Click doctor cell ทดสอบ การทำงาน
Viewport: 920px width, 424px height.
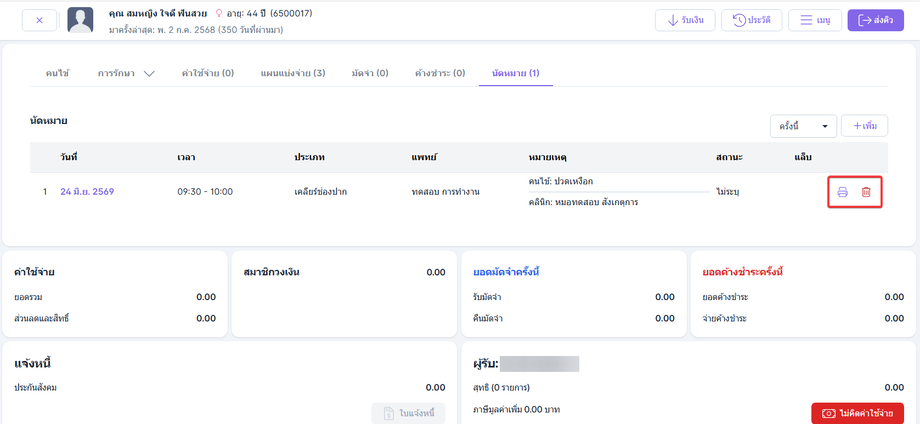(x=446, y=192)
